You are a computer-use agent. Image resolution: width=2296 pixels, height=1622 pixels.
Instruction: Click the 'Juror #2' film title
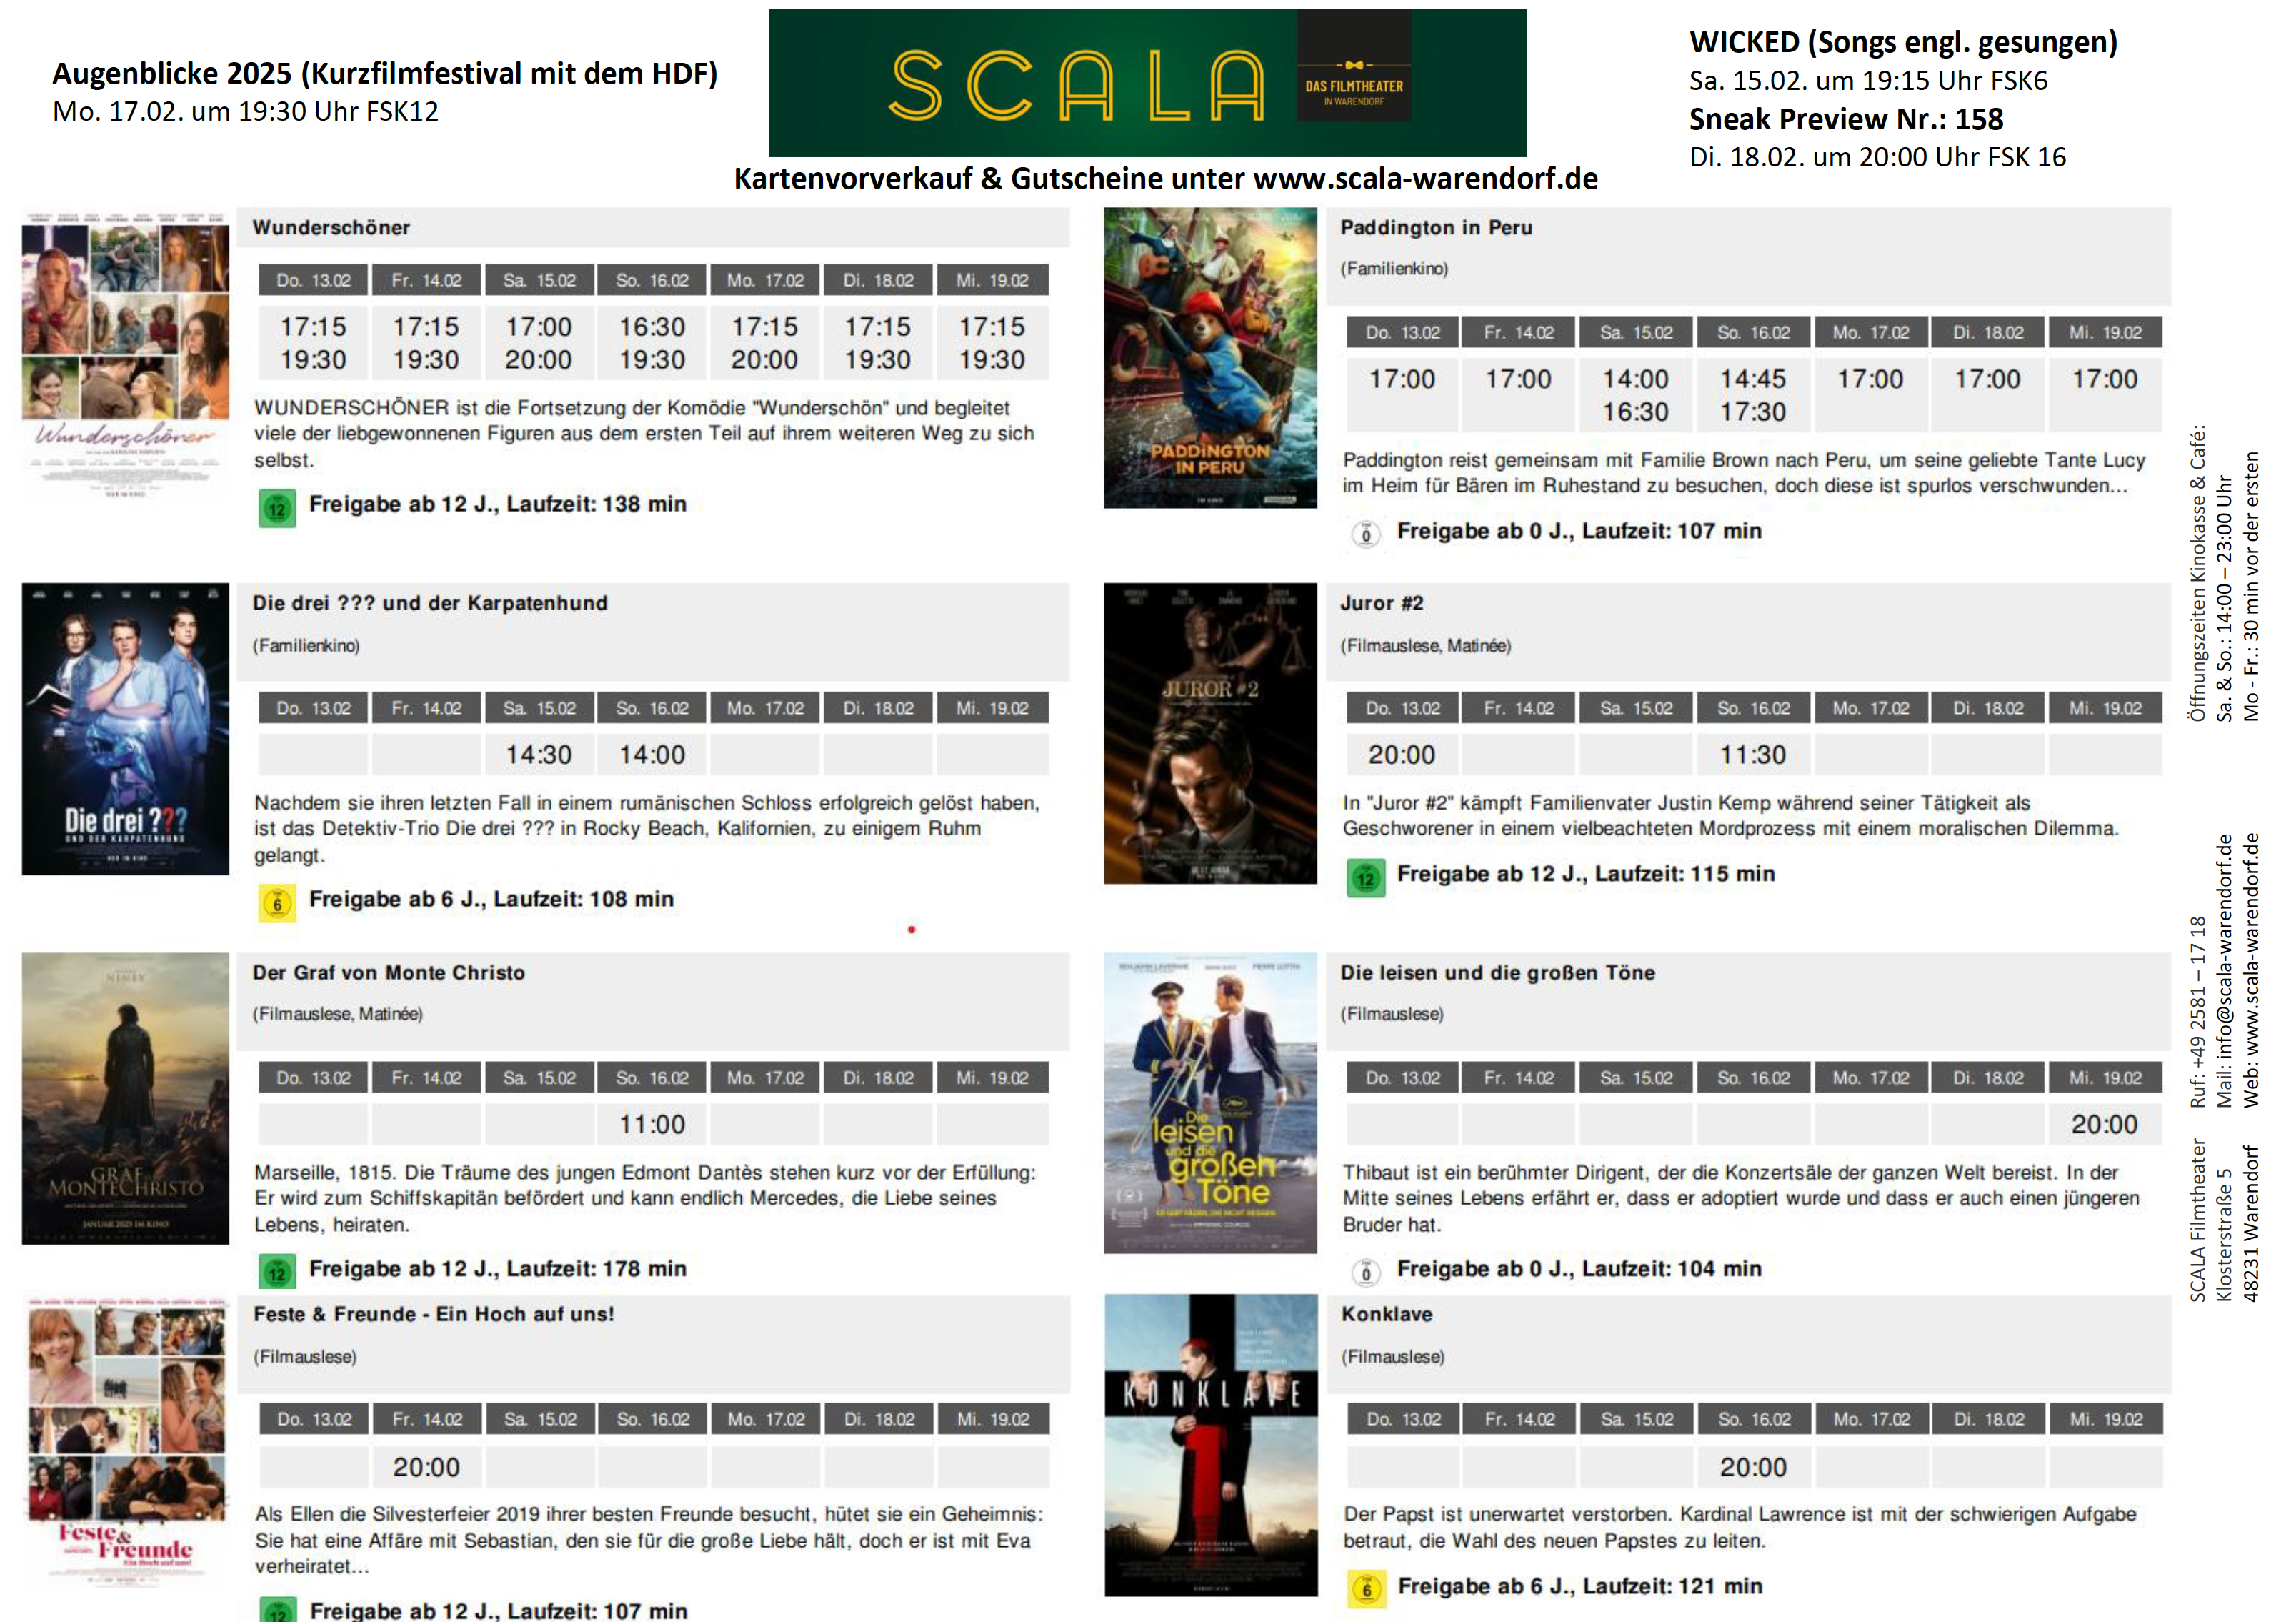point(1381,604)
